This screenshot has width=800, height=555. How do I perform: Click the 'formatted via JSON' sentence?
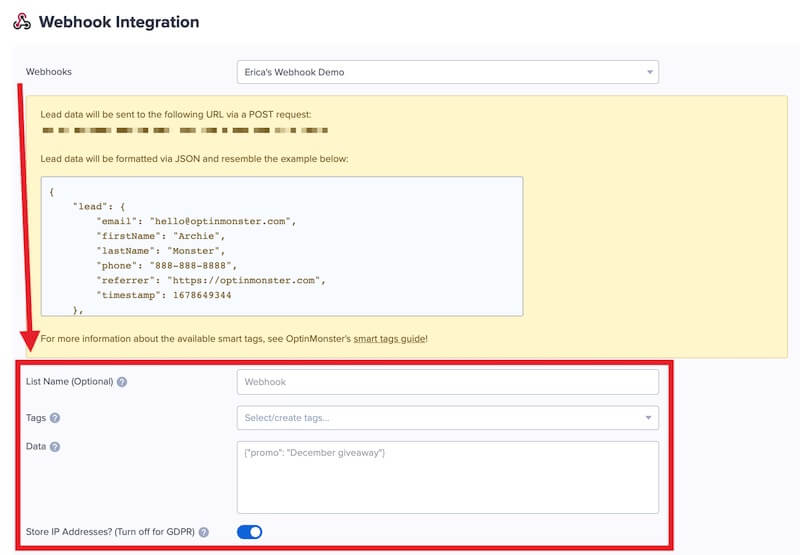click(194, 159)
